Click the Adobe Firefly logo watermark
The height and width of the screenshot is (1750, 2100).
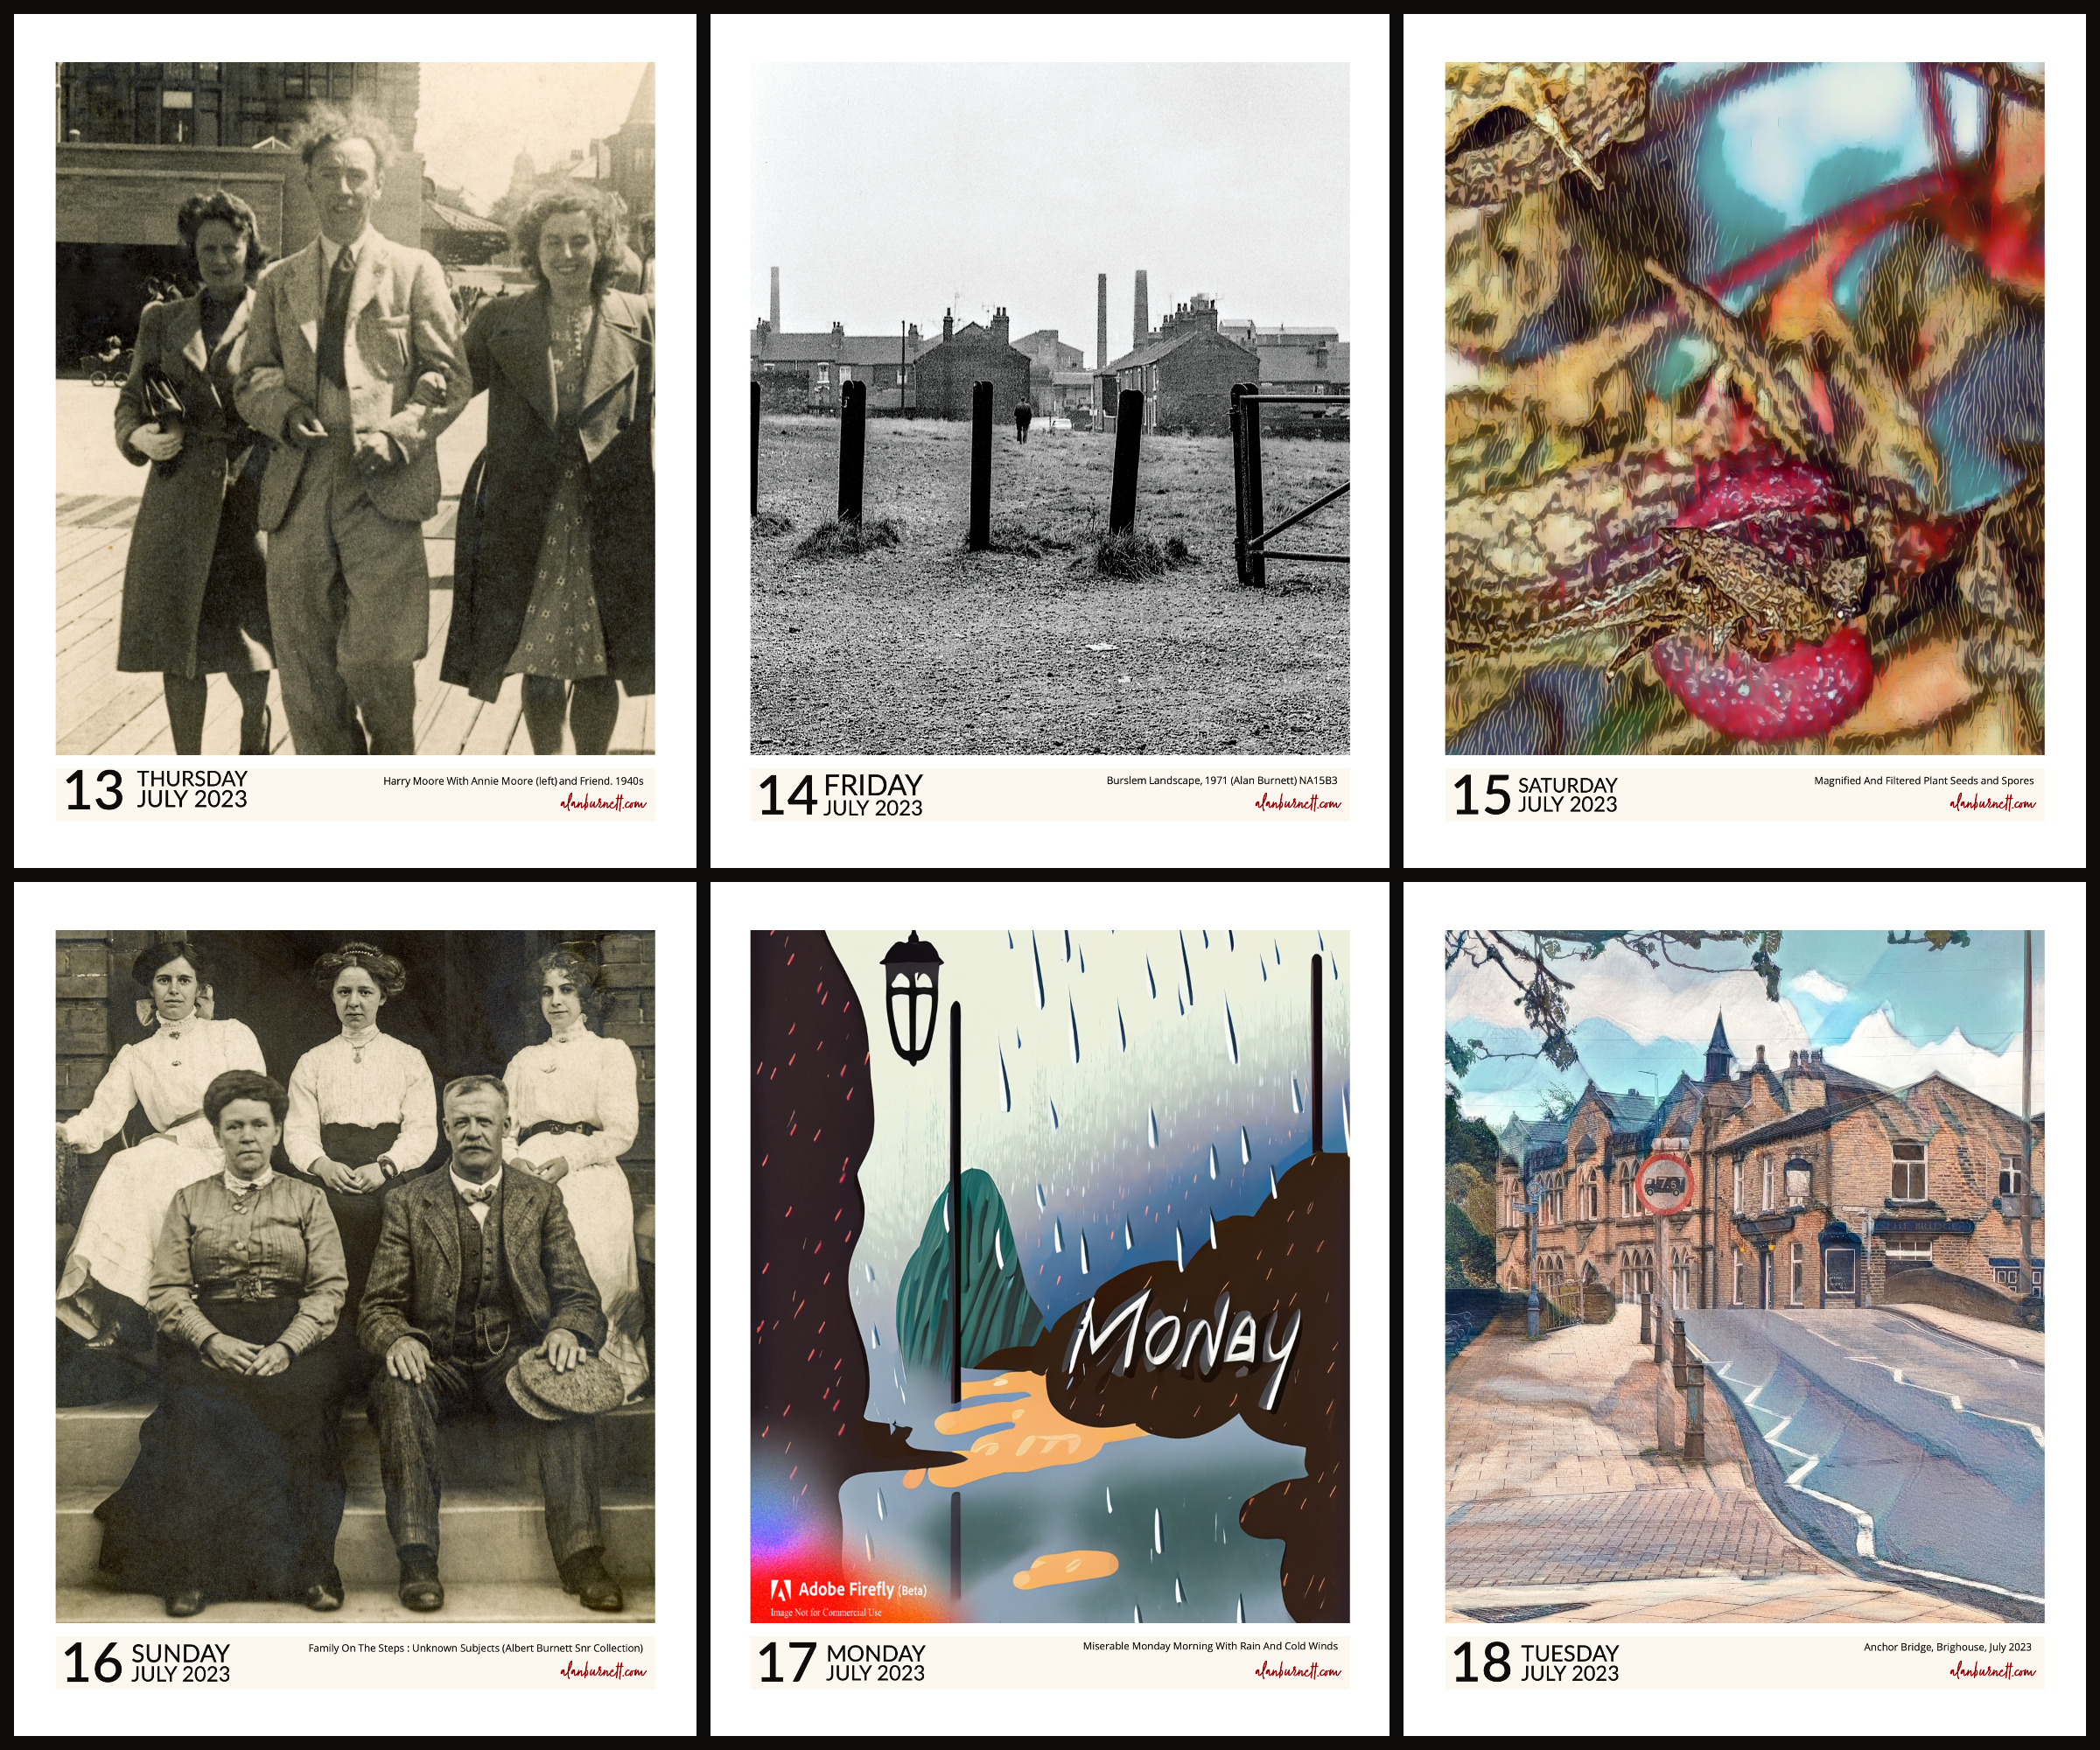pyautogui.click(x=848, y=1594)
